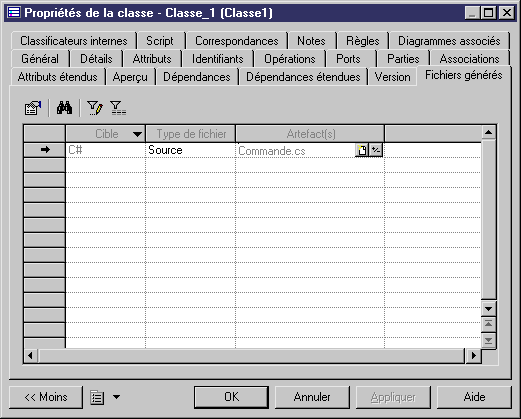The height and width of the screenshot is (419, 521).
Task: Click the new artifact icon beside Commande.cs
Action: tap(362, 150)
